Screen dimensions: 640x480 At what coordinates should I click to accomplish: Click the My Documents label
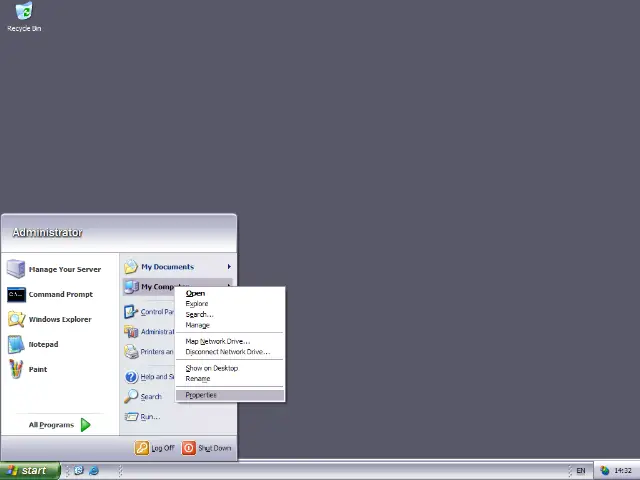[x=167, y=267]
